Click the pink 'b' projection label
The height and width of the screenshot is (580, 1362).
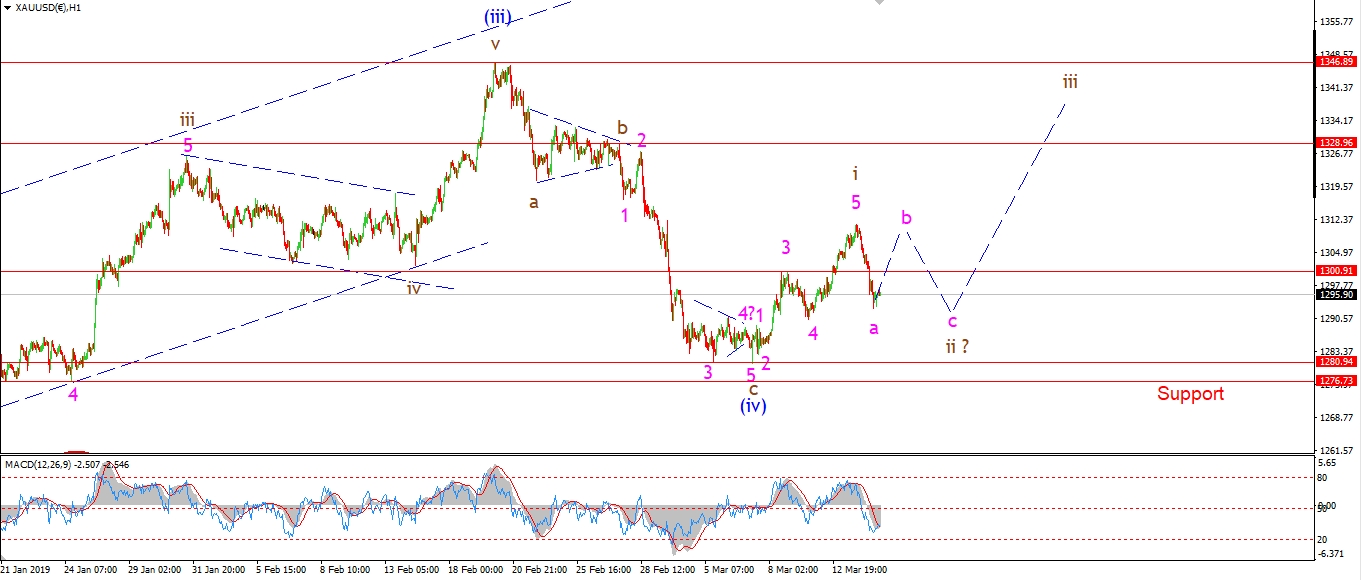(x=906, y=217)
